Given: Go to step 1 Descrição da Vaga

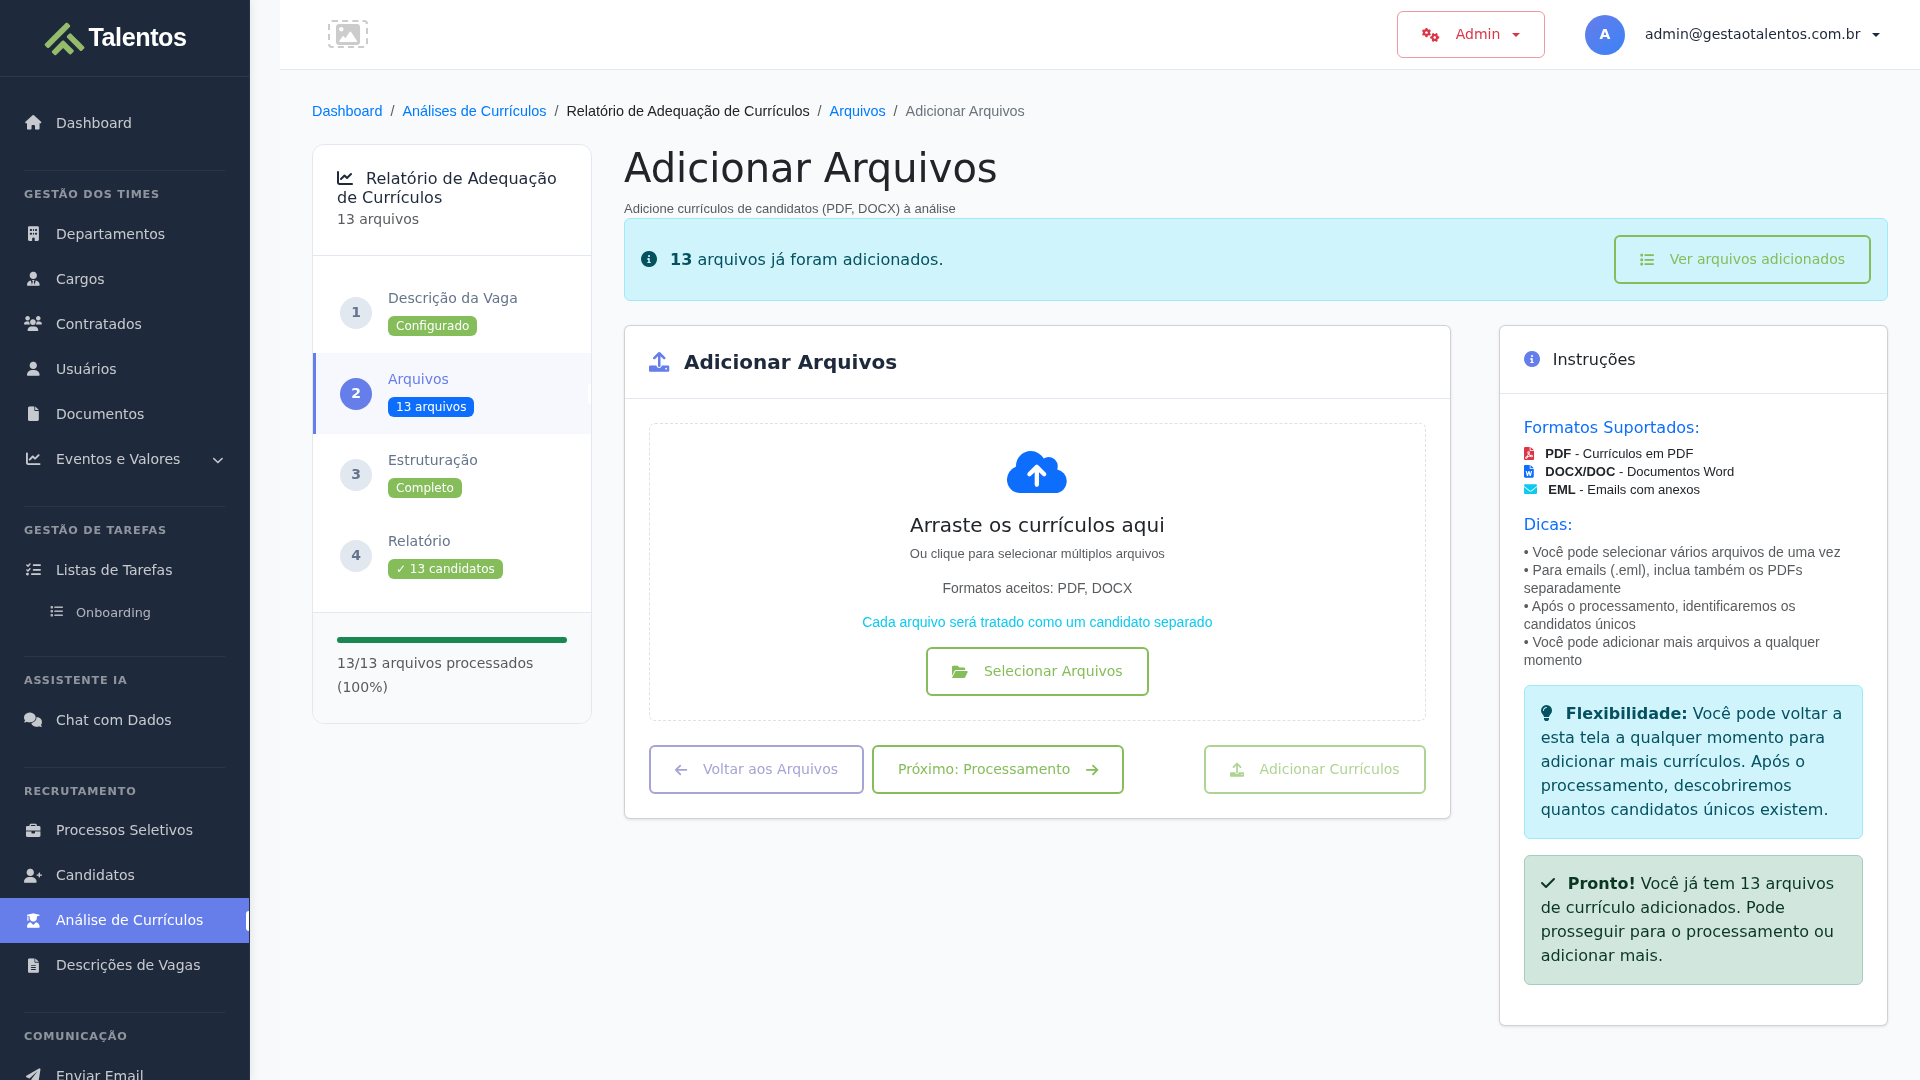Looking at the screenshot, I should 452,298.
